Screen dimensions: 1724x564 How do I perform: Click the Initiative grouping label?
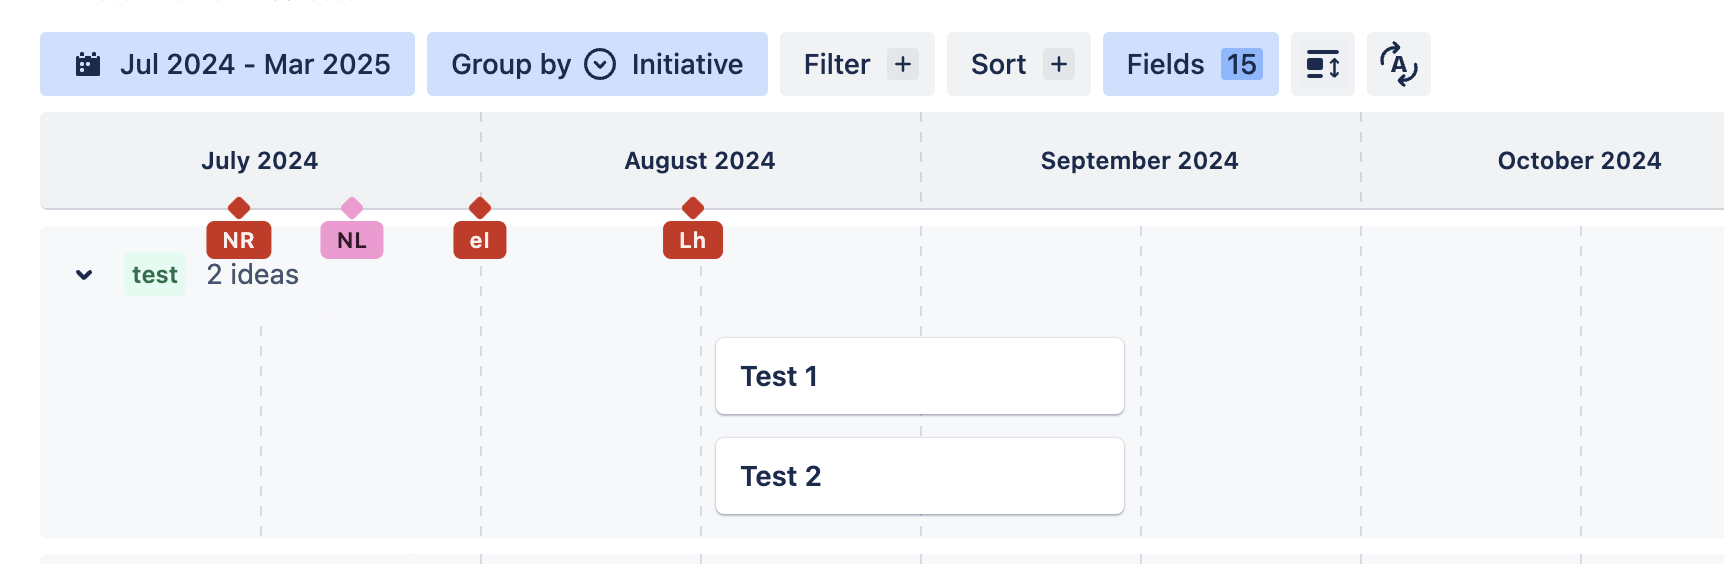click(687, 64)
